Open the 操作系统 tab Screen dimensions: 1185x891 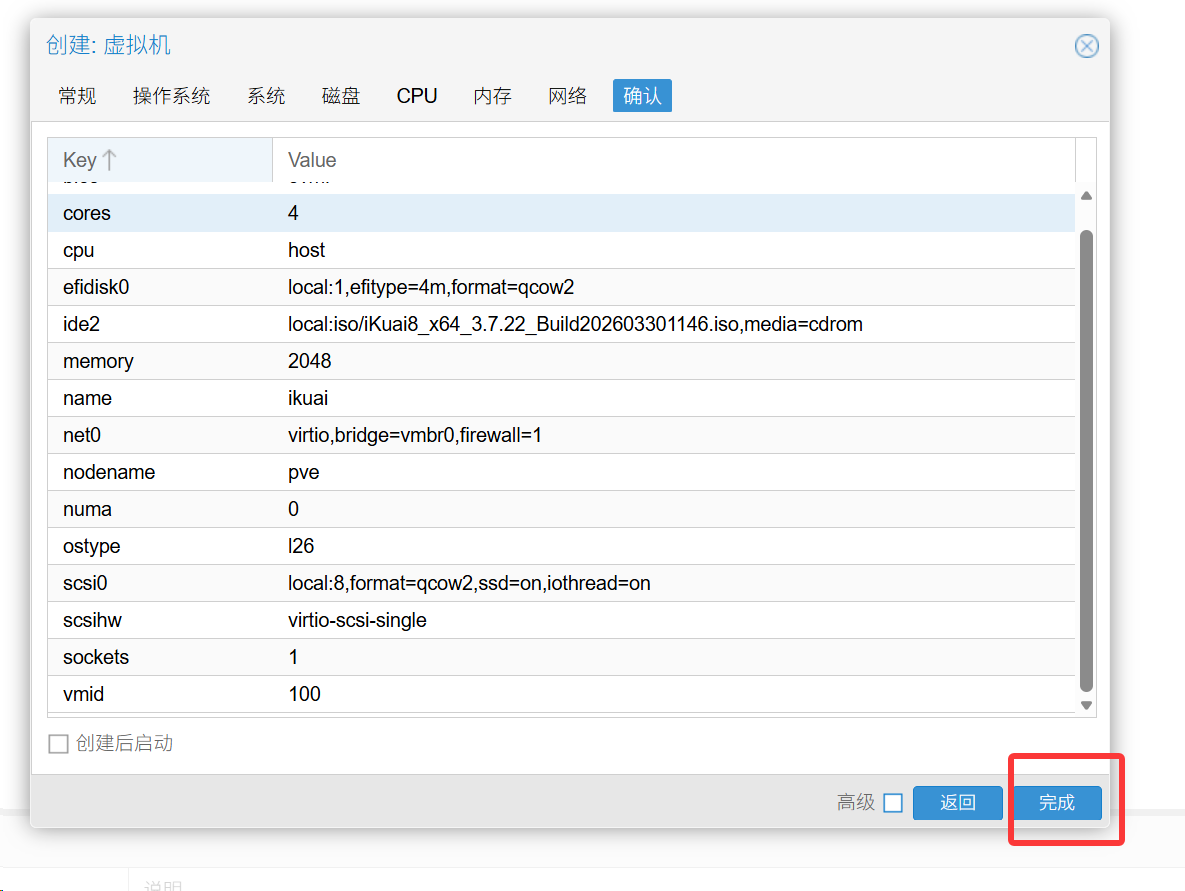[171, 96]
